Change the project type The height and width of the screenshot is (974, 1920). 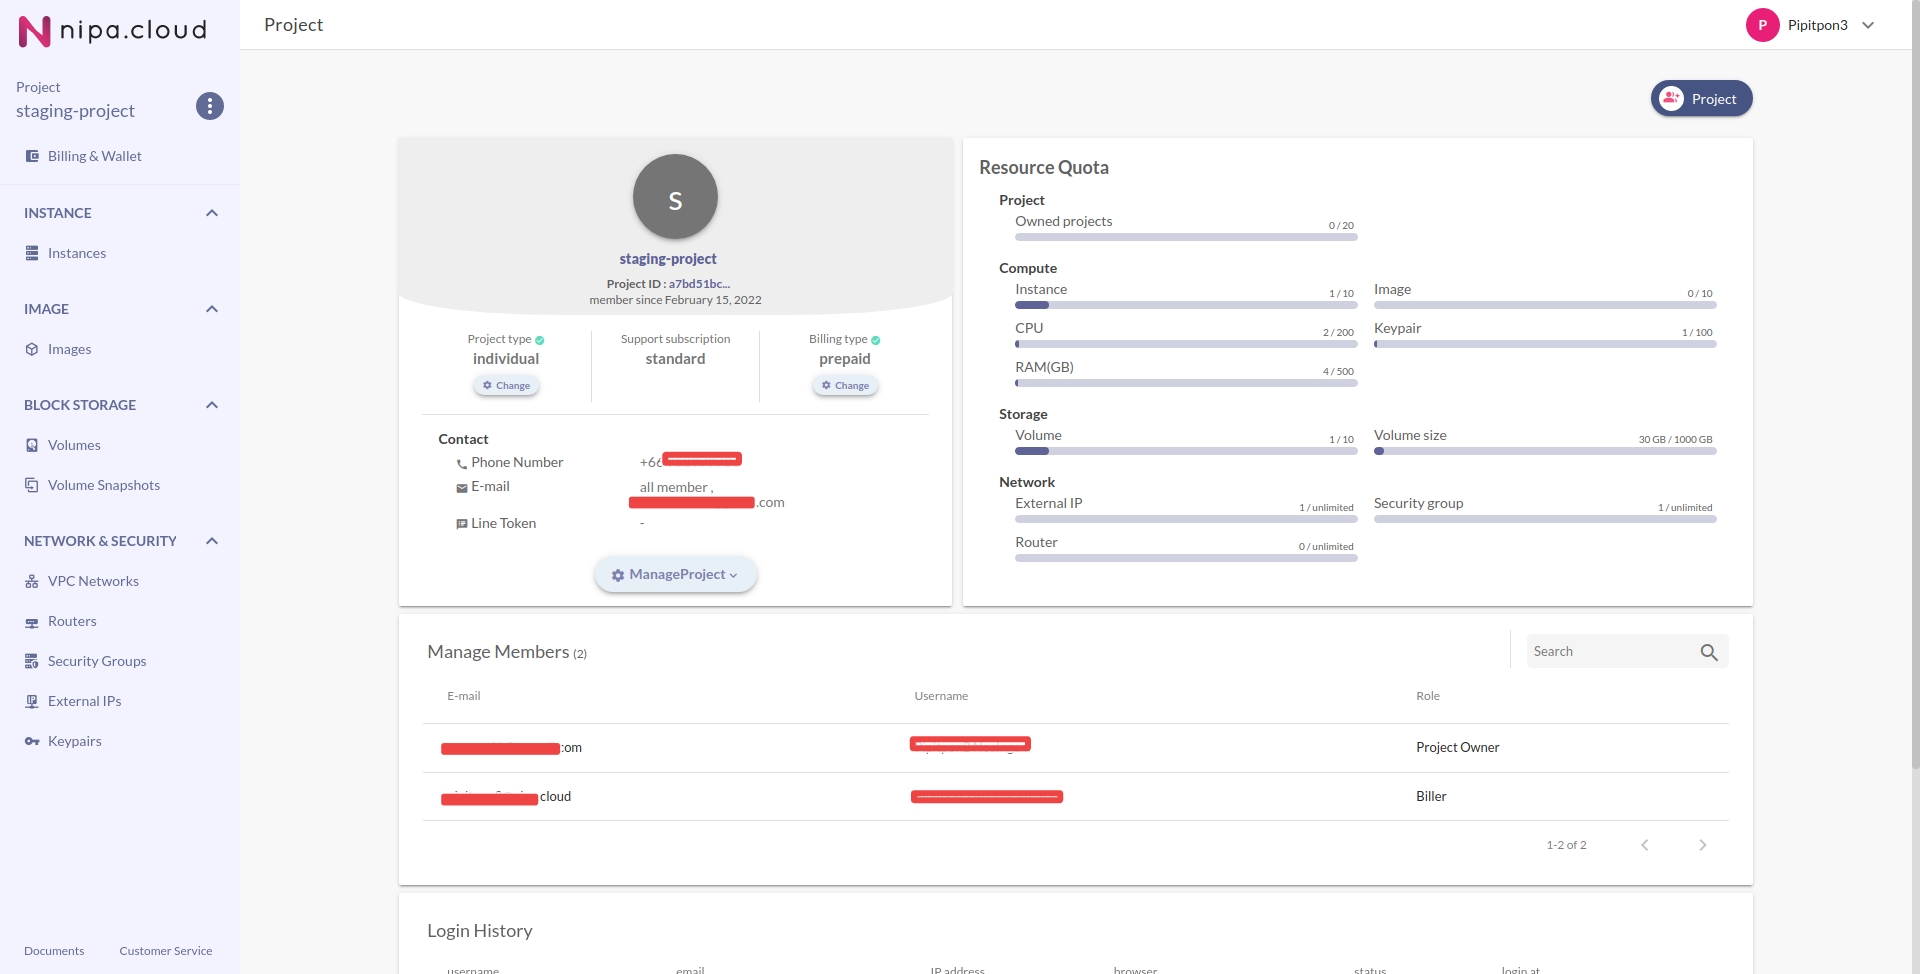tap(506, 386)
